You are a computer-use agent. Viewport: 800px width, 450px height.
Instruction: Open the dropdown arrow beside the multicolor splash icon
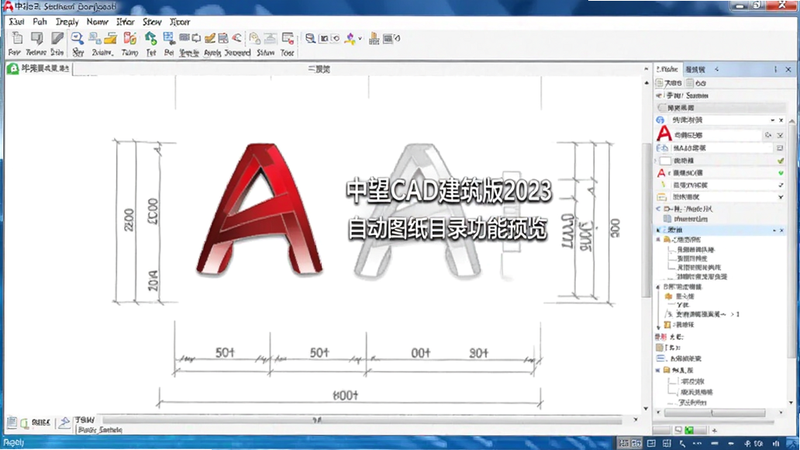[360, 38]
